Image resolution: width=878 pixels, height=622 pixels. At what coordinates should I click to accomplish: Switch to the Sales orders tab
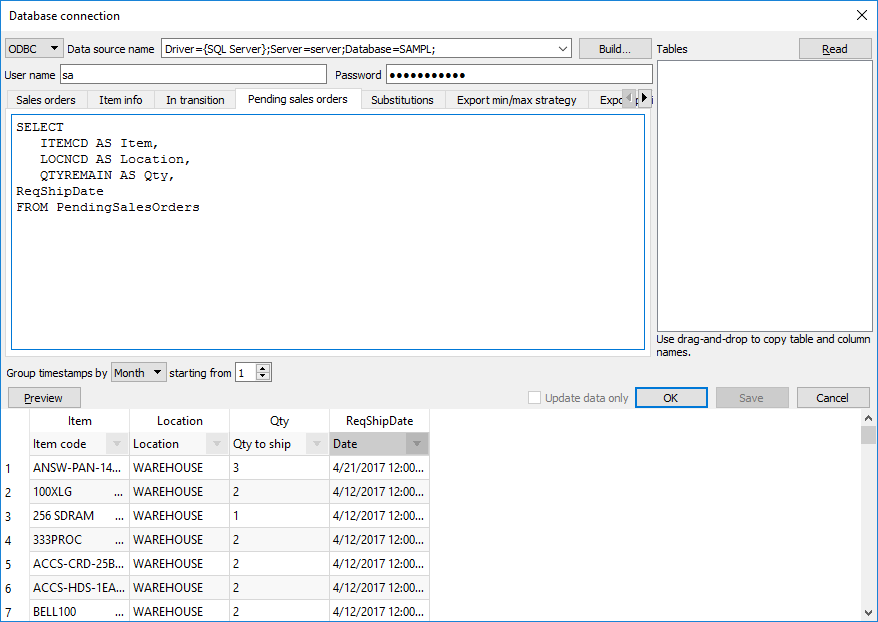tap(46, 100)
